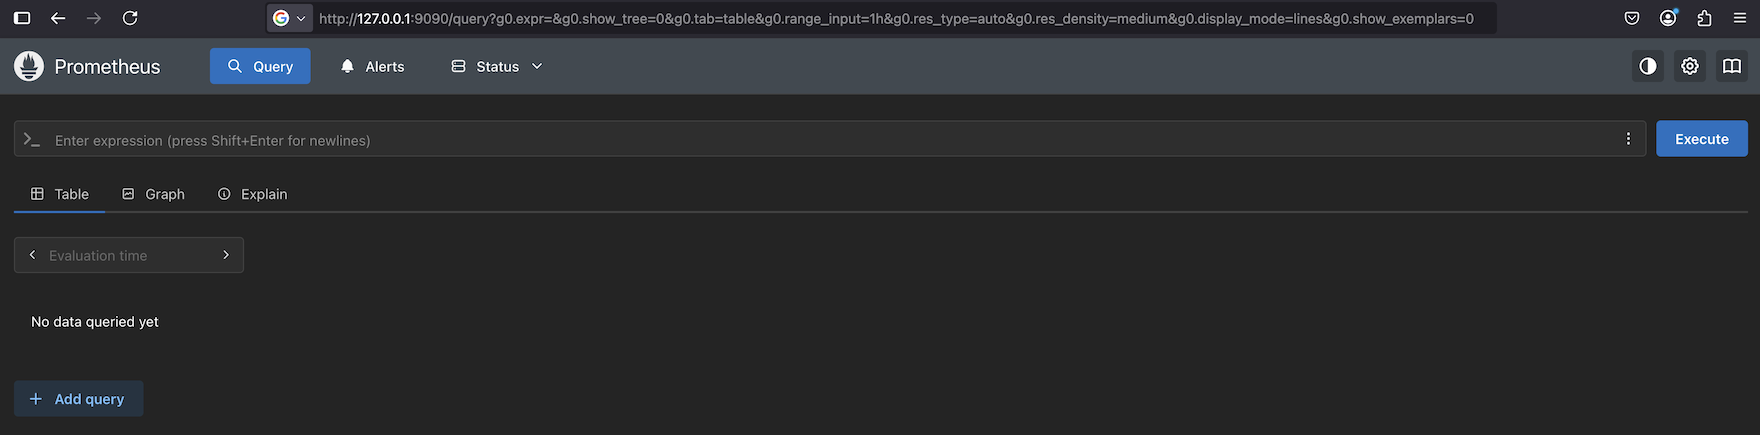Click the browser account profile icon
Viewport: 1760px width, 435px height.
point(1668,18)
